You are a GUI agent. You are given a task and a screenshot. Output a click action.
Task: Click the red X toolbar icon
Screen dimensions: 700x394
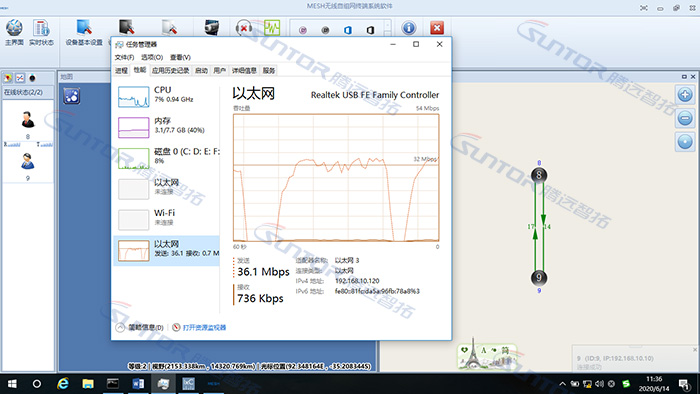[x=437, y=28]
